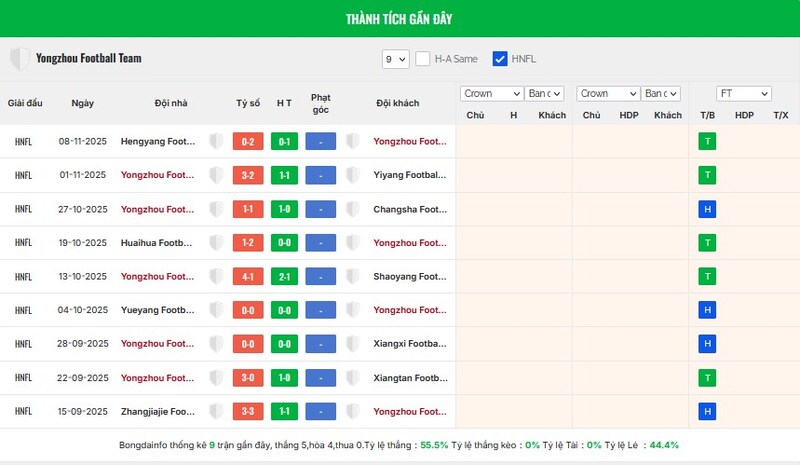Click away team shield icon beside Shaoyang

352,277
